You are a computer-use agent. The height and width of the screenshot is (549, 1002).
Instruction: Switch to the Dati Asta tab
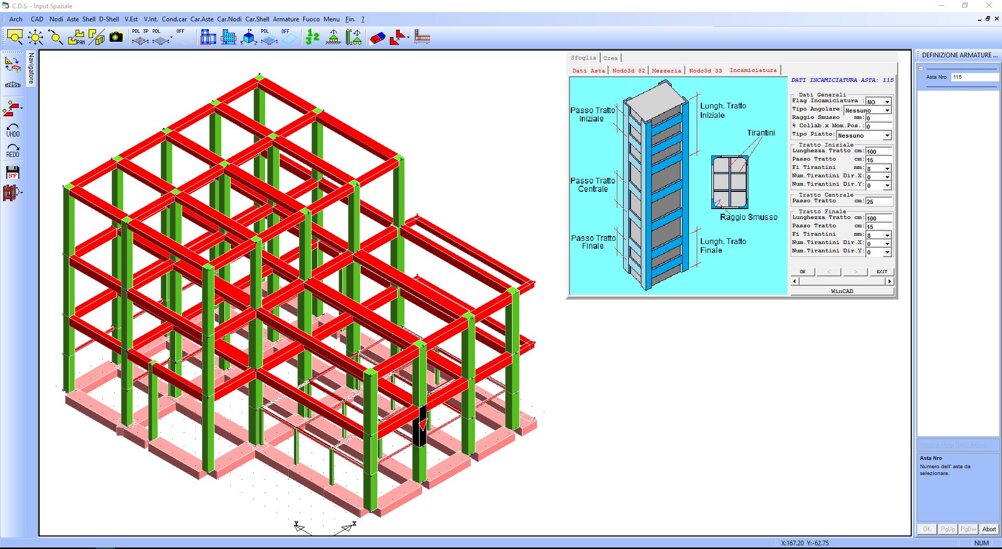pyautogui.click(x=589, y=71)
